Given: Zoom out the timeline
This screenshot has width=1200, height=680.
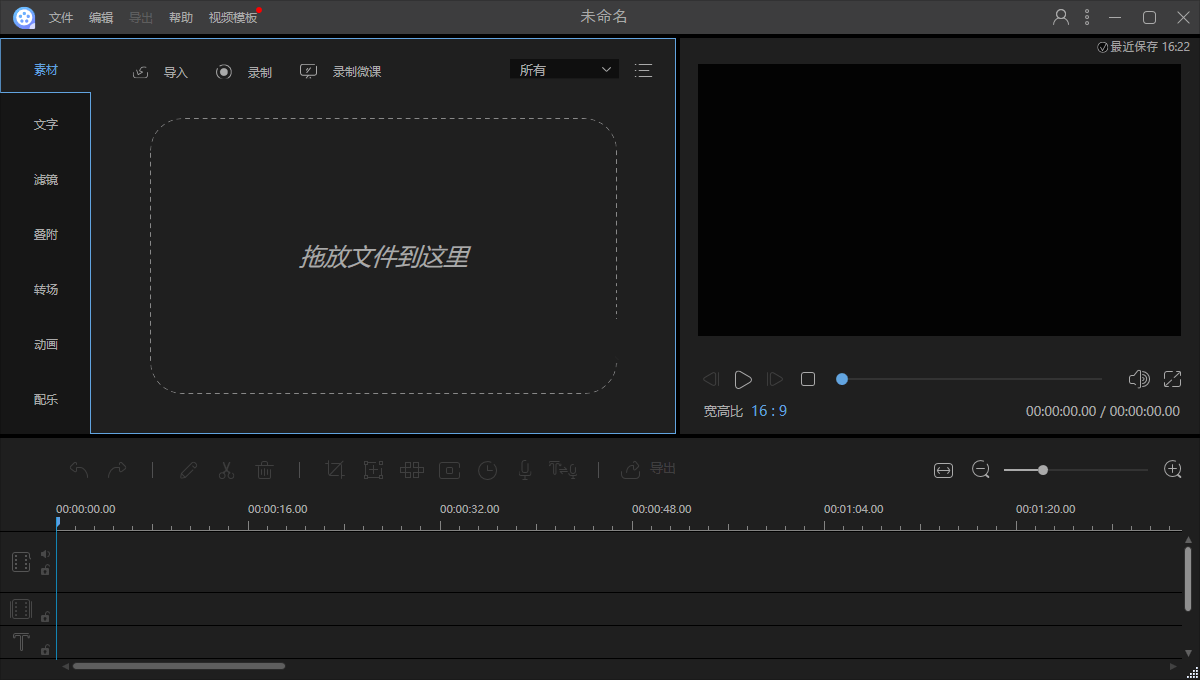Looking at the screenshot, I should (981, 470).
